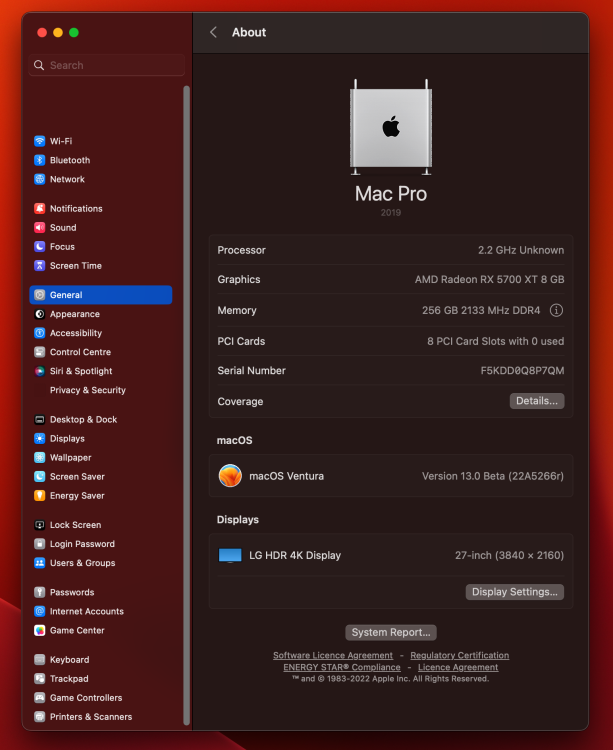613x750 pixels.
Task: Click the Users & Groups icon
Action: coord(40,563)
